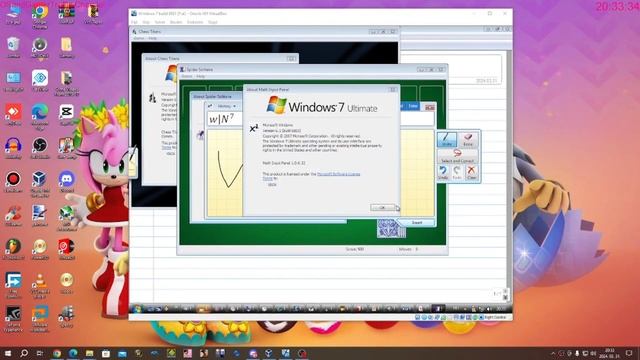This screenshot has width=640, height=360.
Task: Open the VirtualBox File menu
Action: (134, 22)
